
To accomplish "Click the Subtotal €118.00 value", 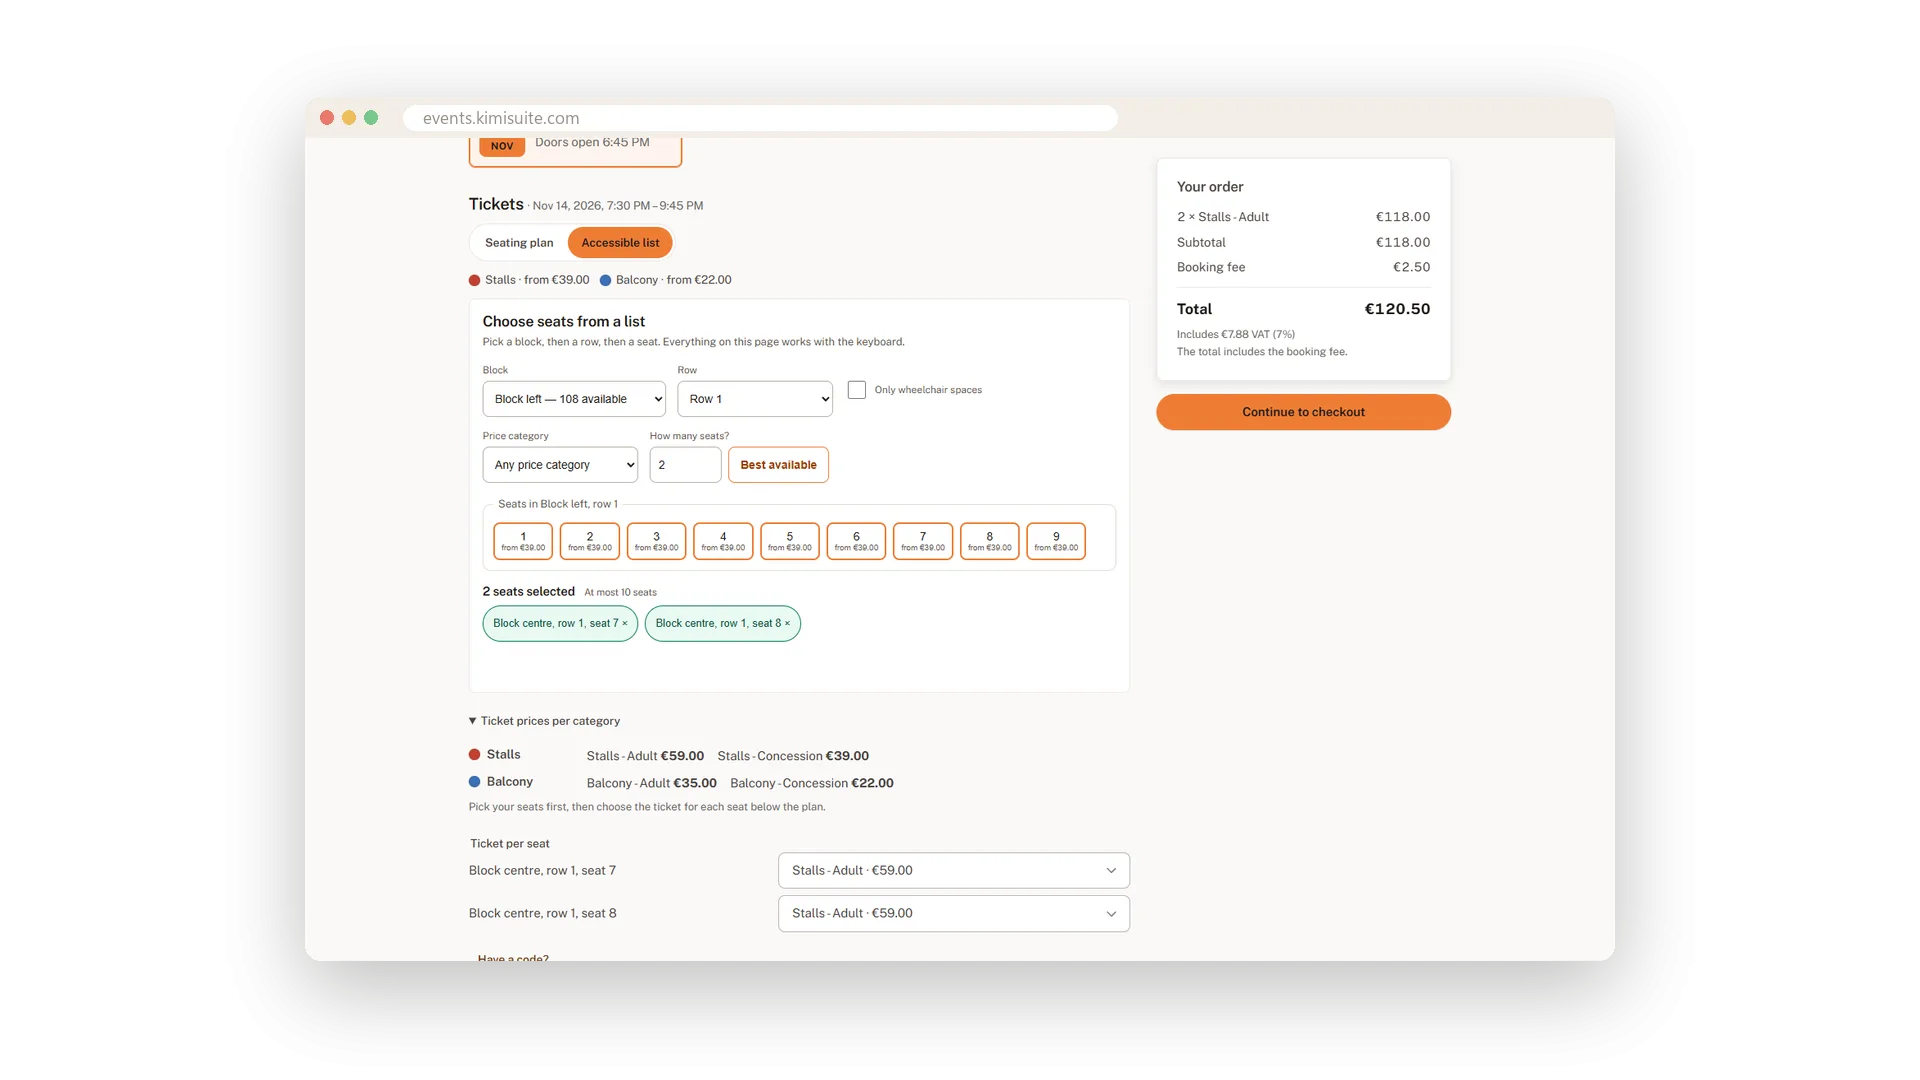I will pos(1402,242).
